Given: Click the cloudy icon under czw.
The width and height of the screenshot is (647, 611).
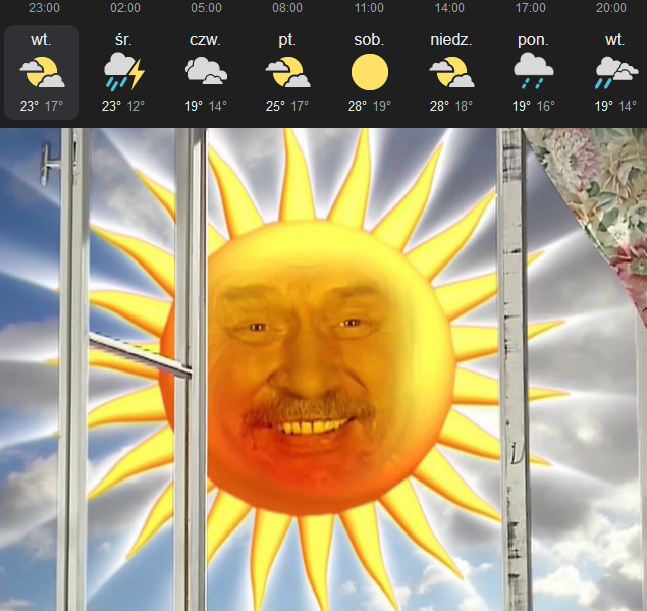Looking at the screenshot, I should (205, 72).
